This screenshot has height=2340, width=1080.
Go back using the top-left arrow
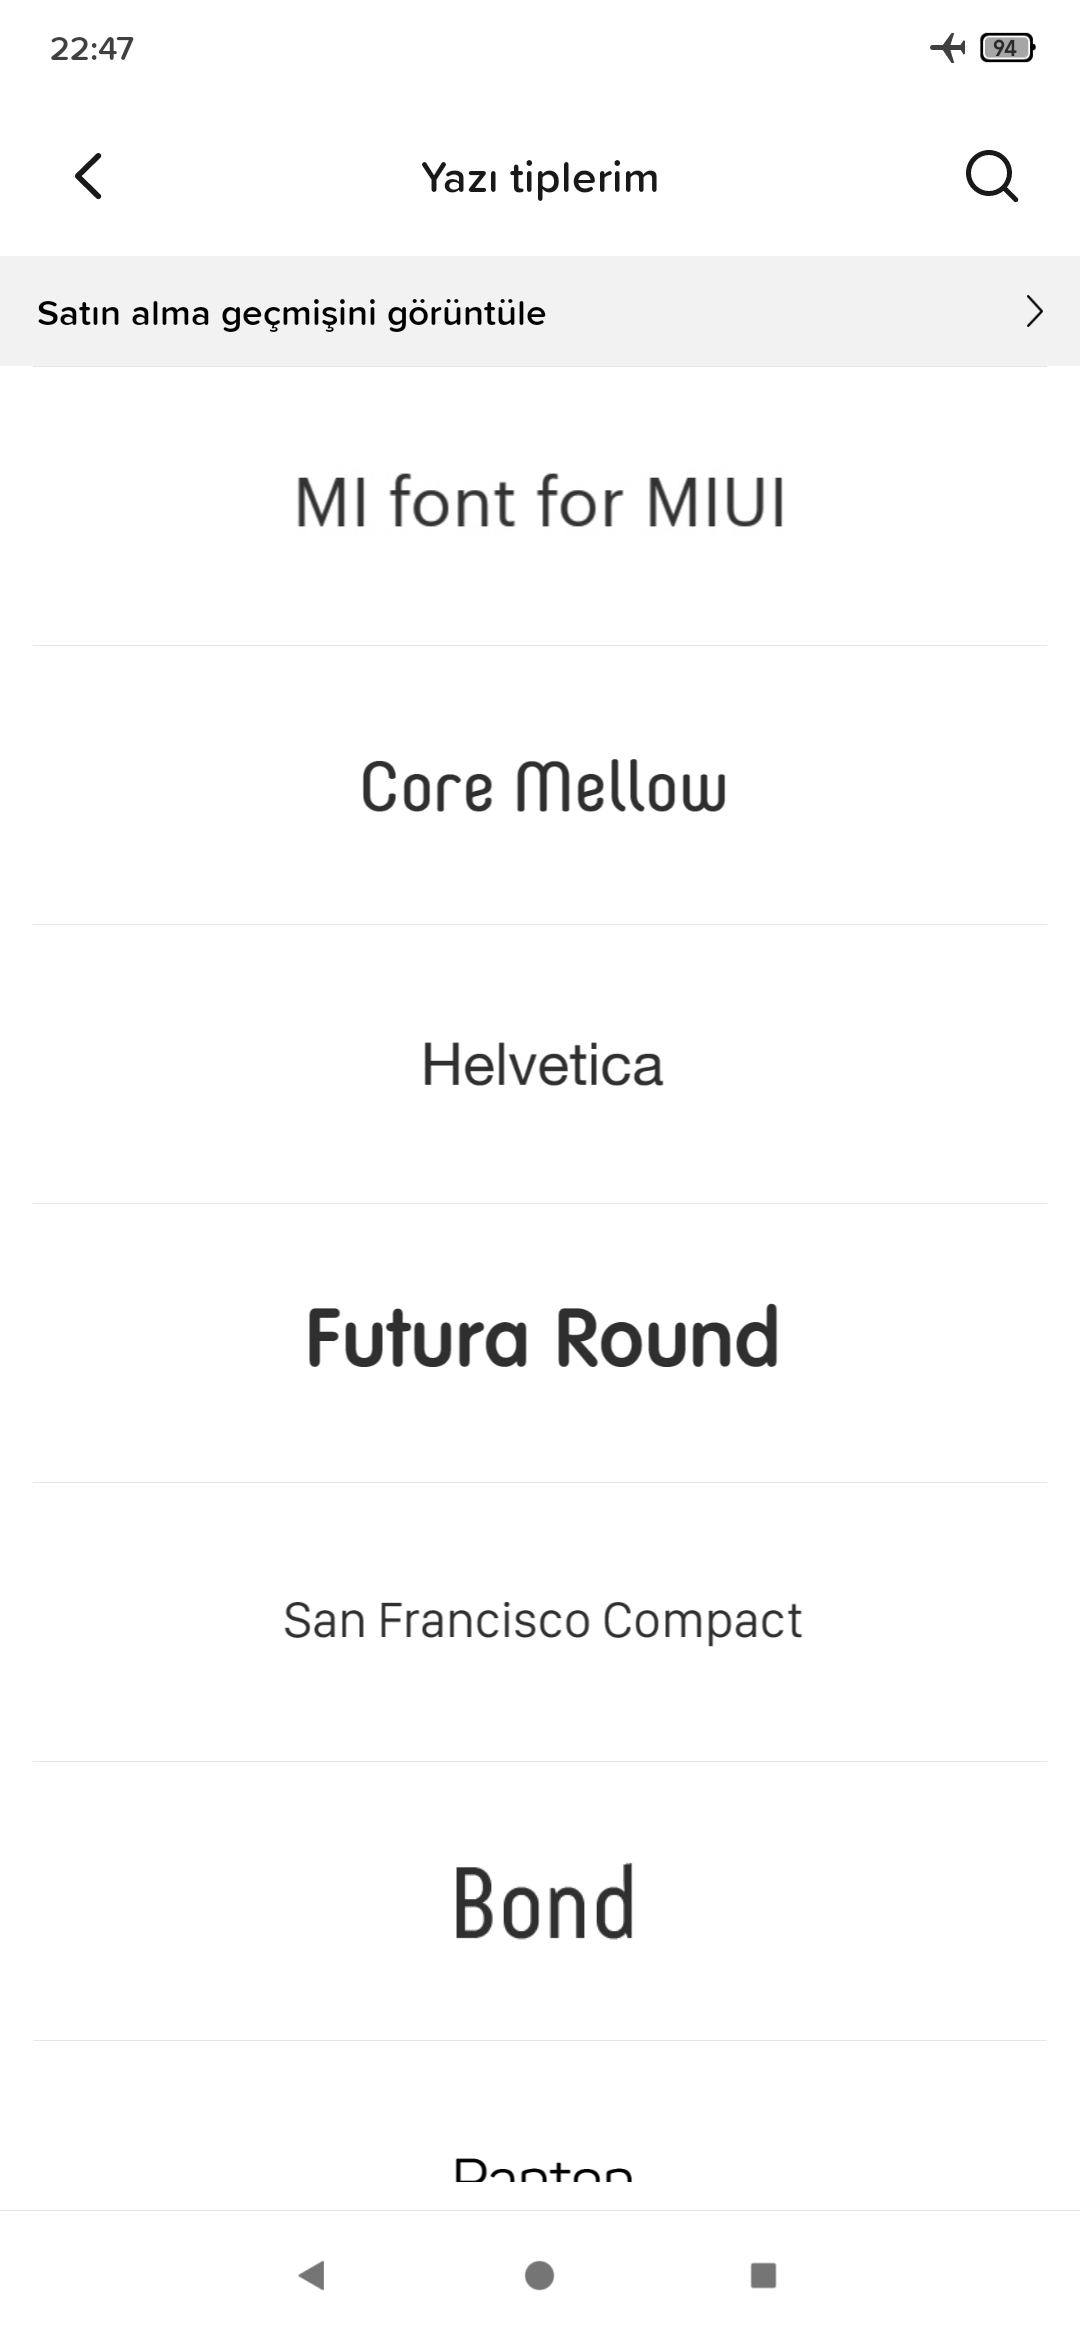click(89, 177)
